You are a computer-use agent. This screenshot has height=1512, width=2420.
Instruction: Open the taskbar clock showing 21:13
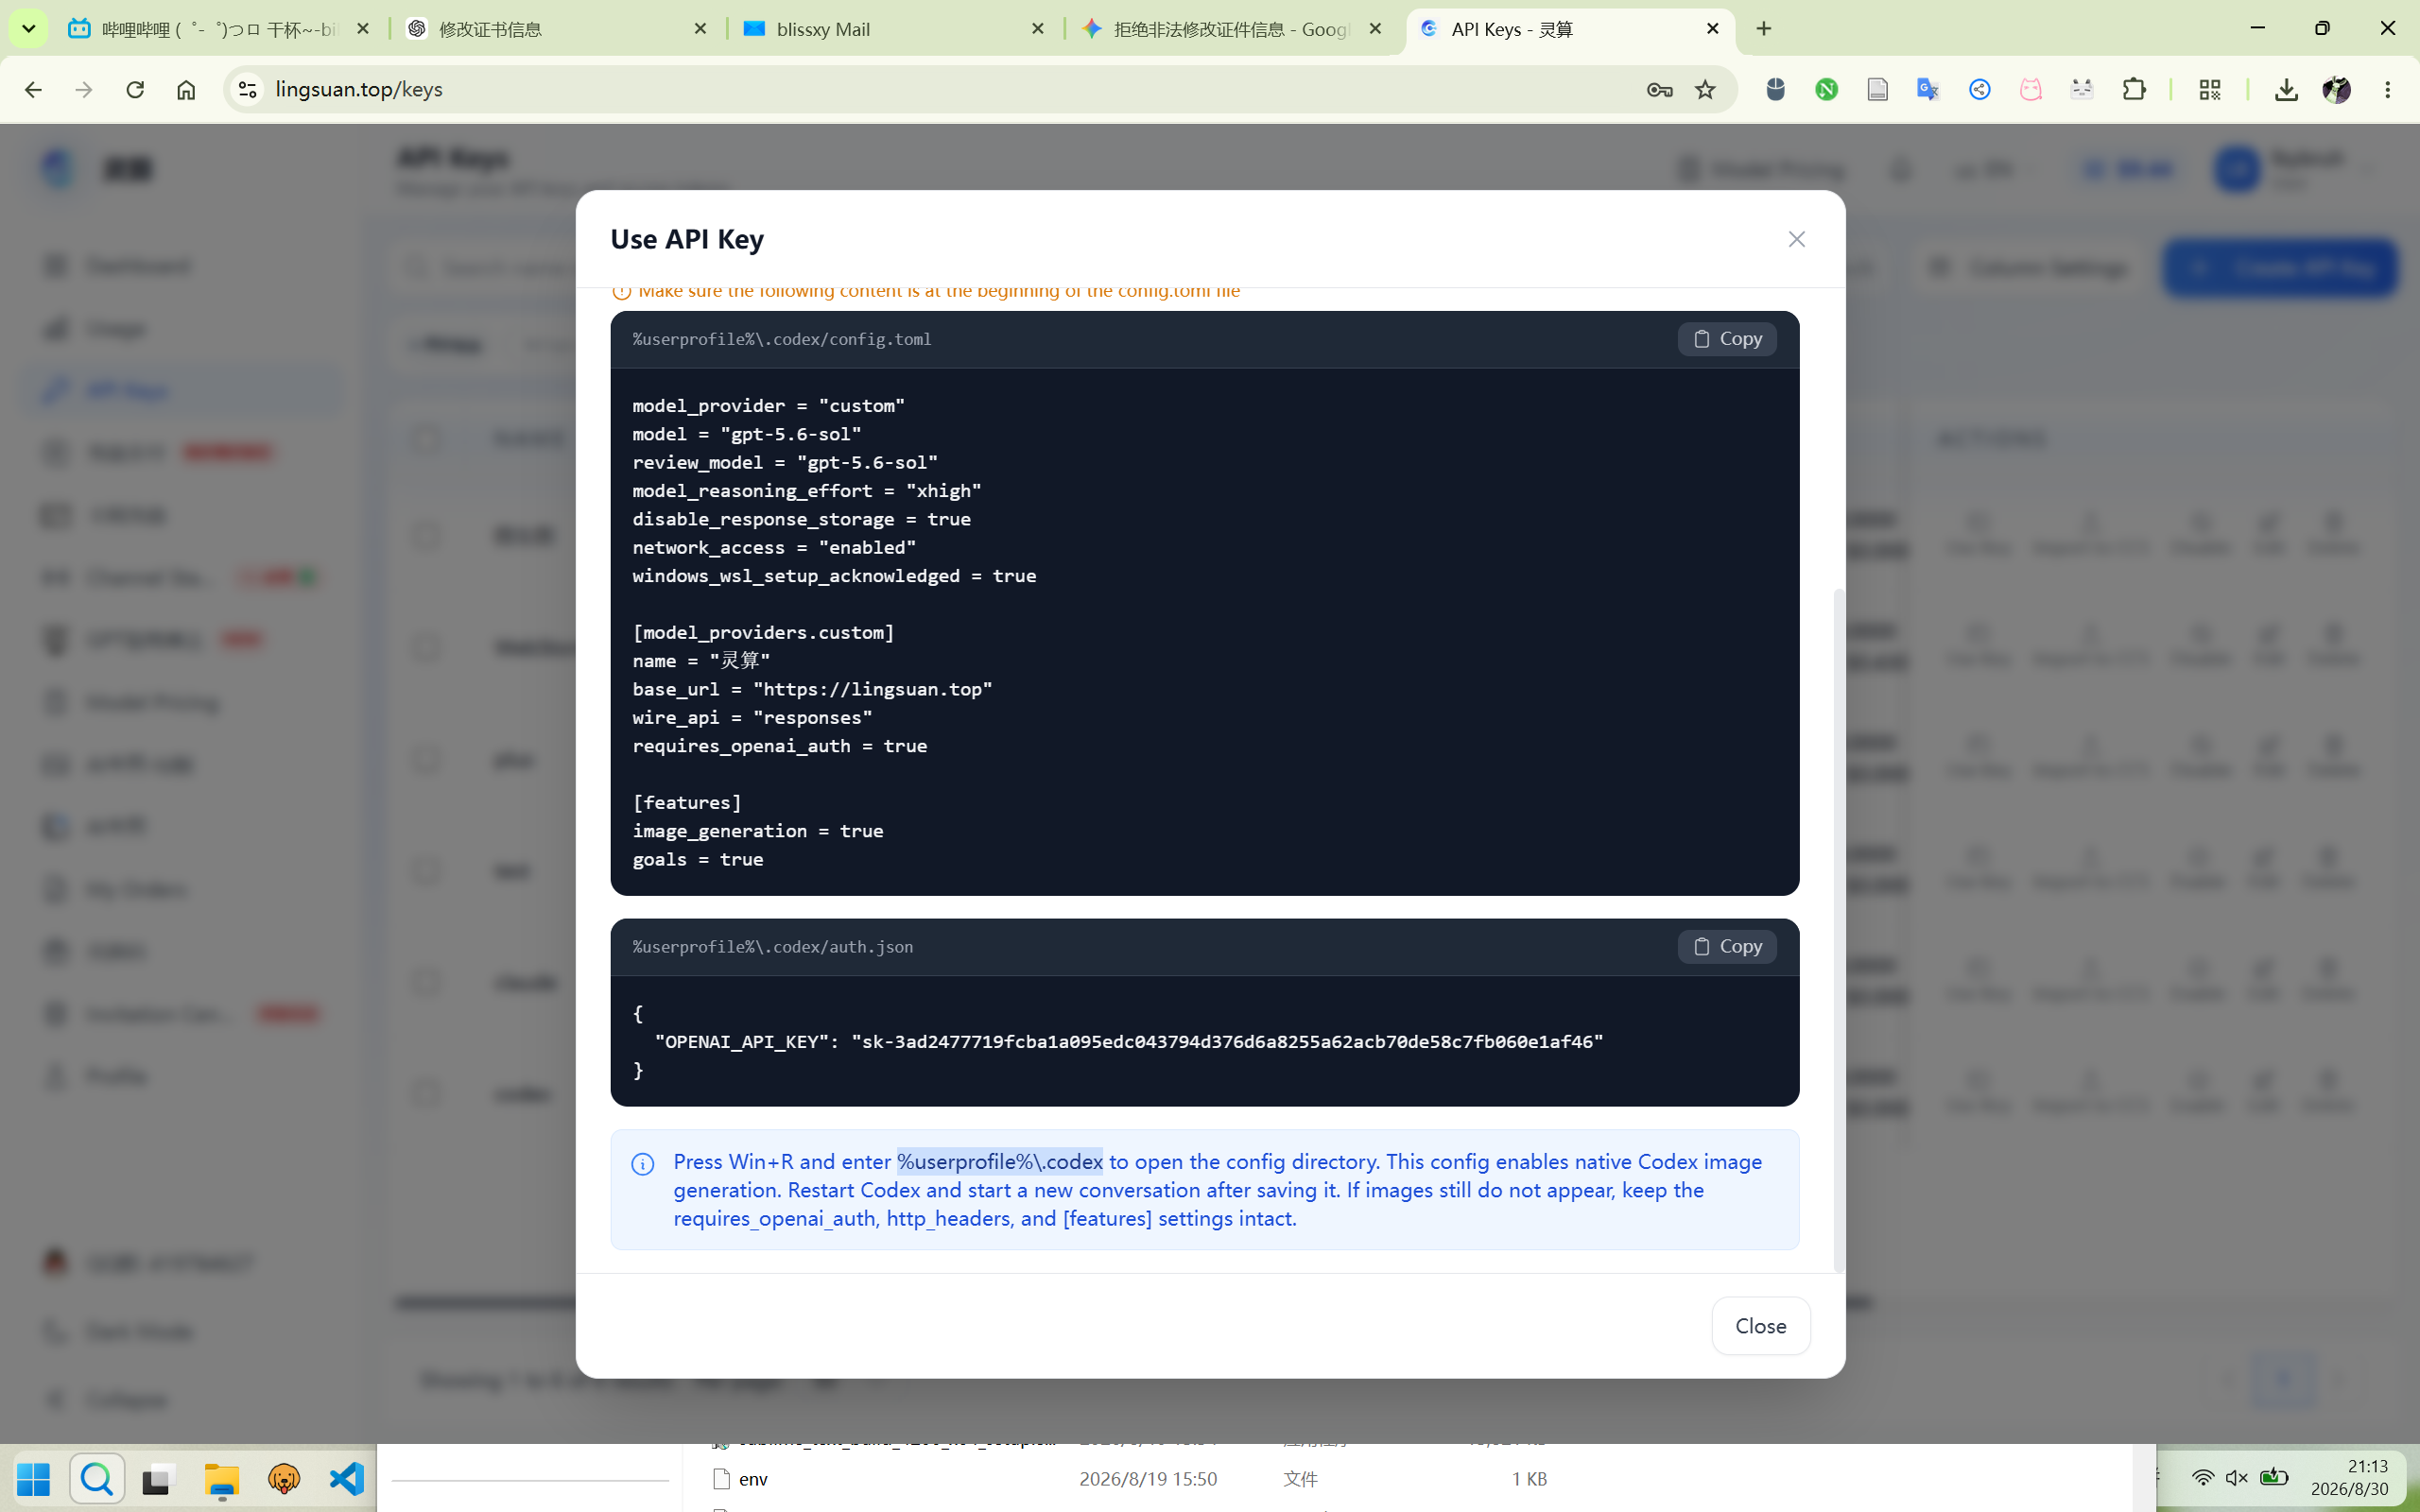coord(2348,1478)
